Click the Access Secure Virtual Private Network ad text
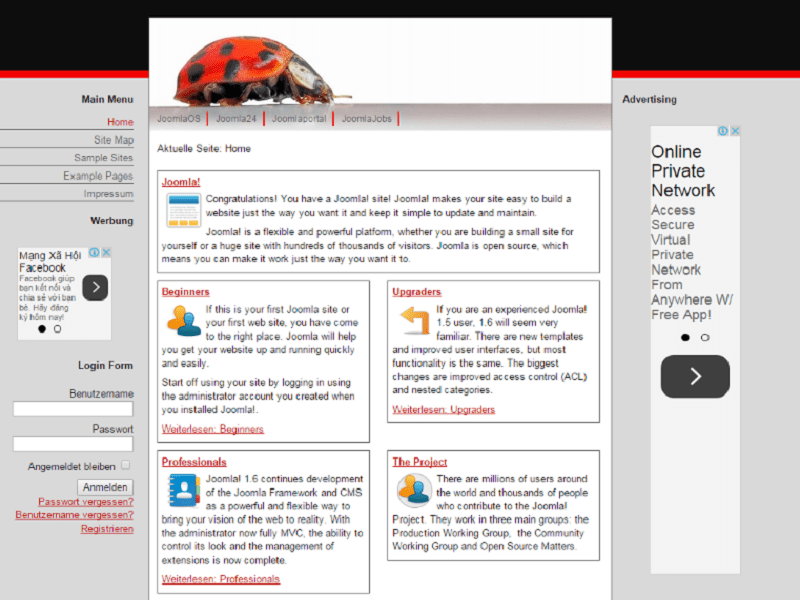 pos(692,262)
